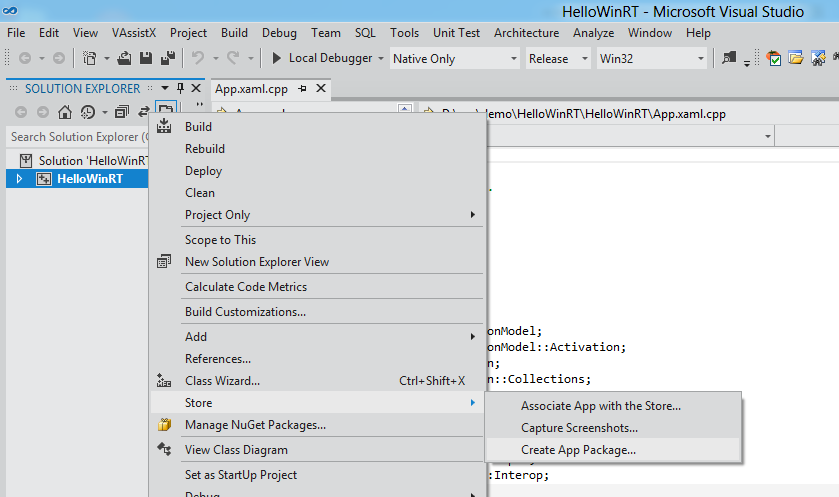Click the Open File toolbar icon
Screen dimensions: 839x497
click(124, 58)
